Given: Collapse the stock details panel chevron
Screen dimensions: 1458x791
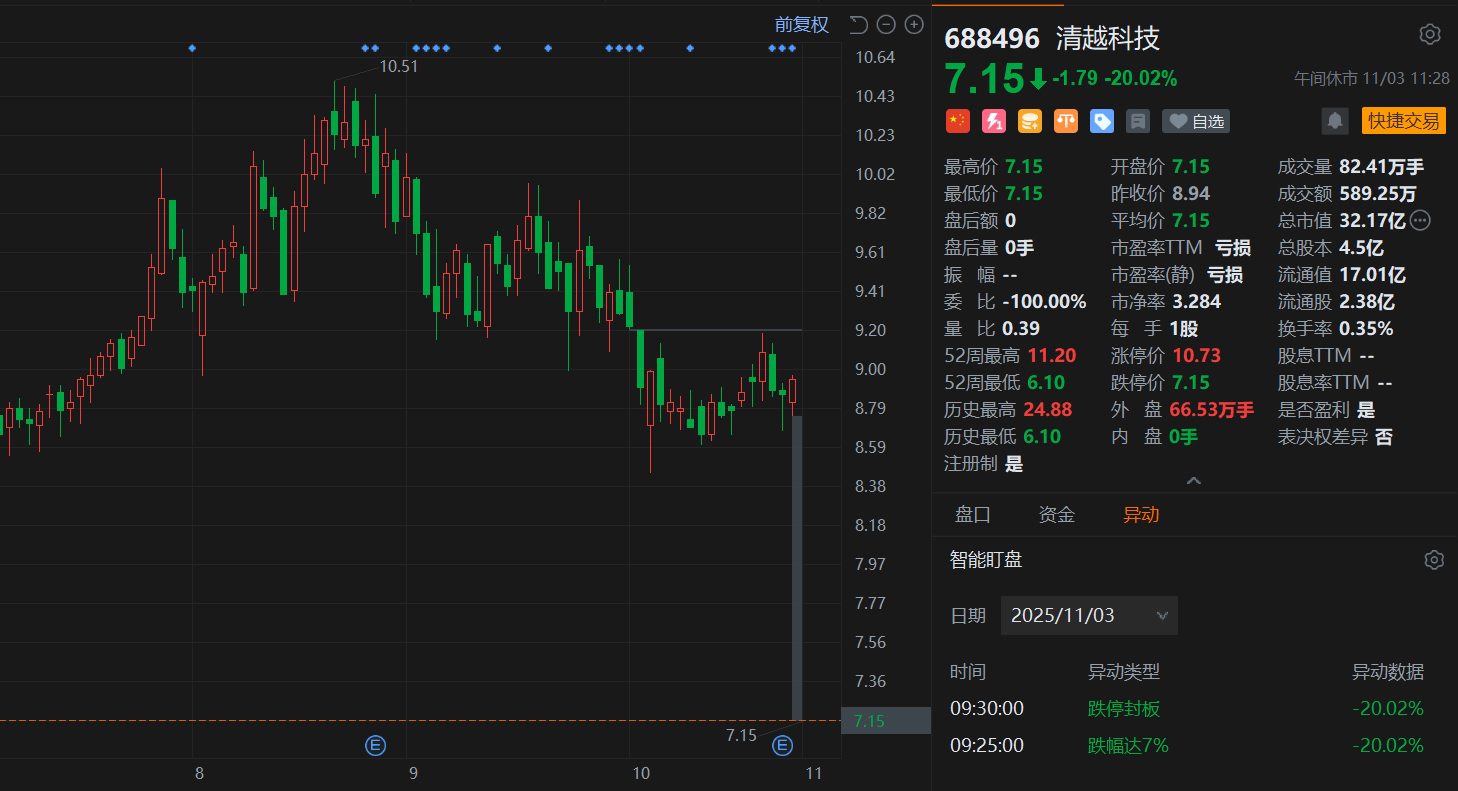Looking at the screenshot, I should tap(1193, 481).
